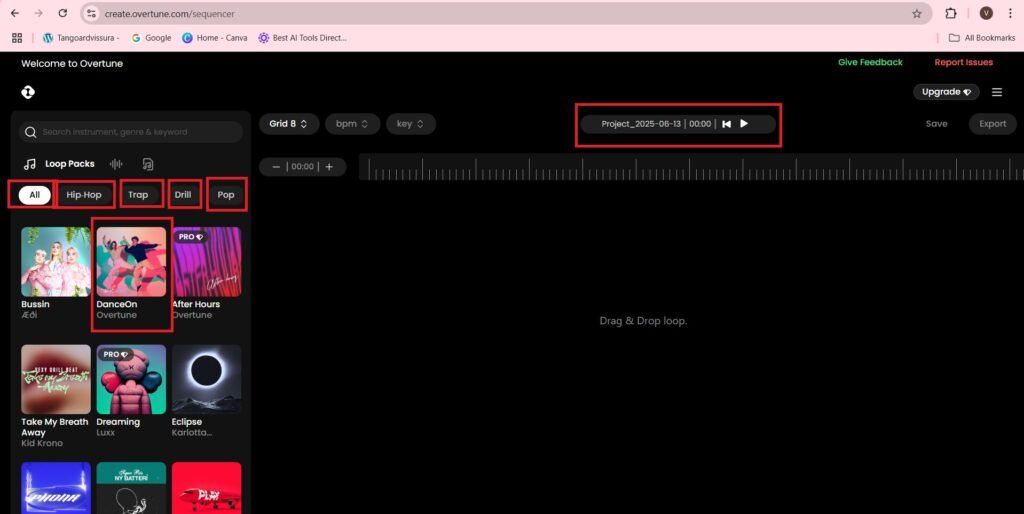1024x514 pixels.
Task: Click the browser back arrow
Action: (x=15, y=13)
